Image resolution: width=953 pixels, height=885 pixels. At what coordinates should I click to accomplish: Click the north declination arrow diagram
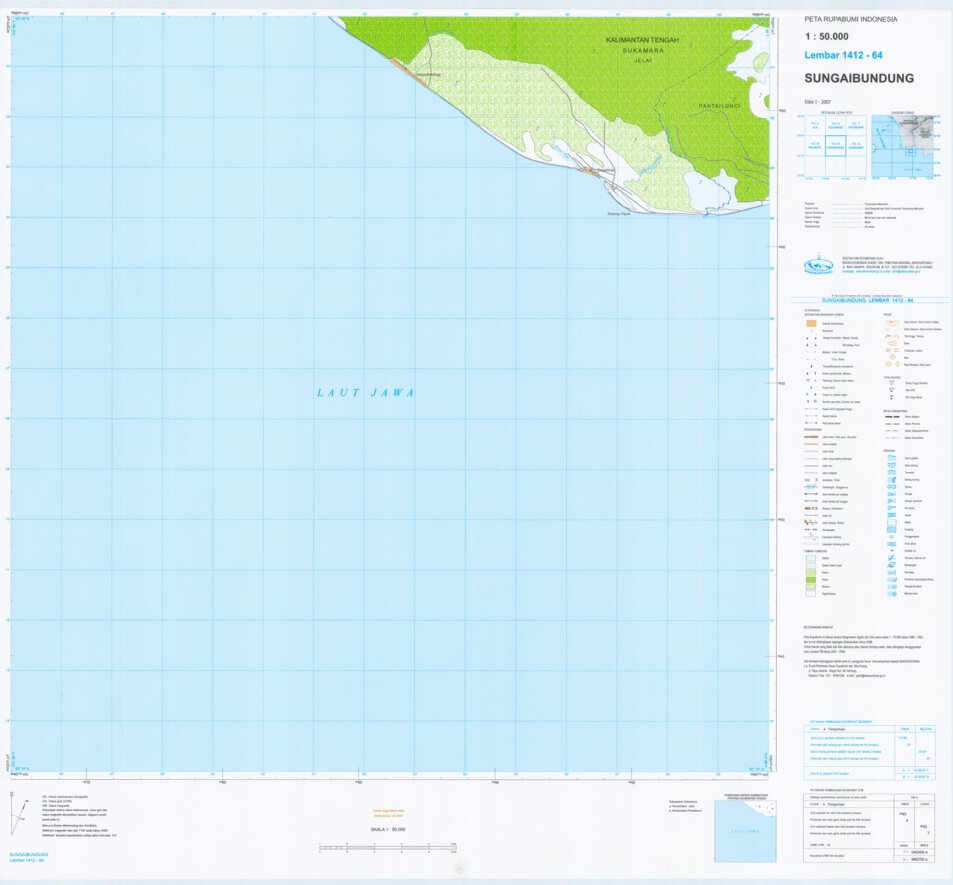pyautogui.click(x=19, y=814)
